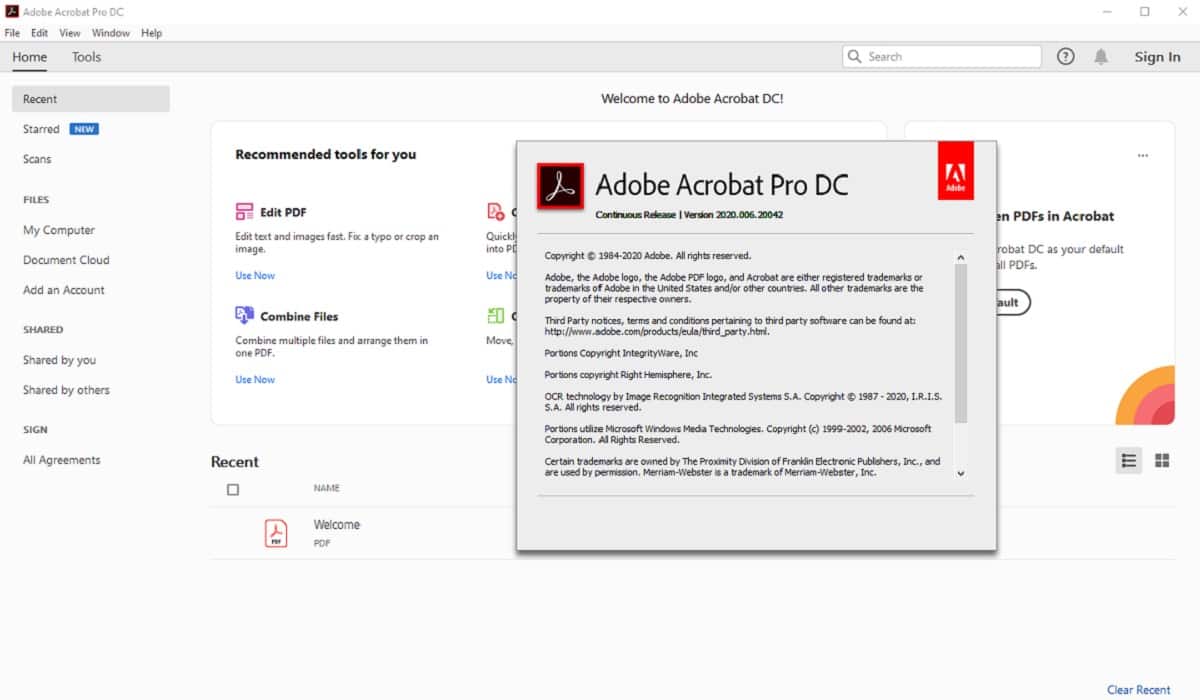Image resolution: width=1200 pixels, height=700 pixels.
Task: Switch Recent files to list view
Action: click(x=1129, y=460)
